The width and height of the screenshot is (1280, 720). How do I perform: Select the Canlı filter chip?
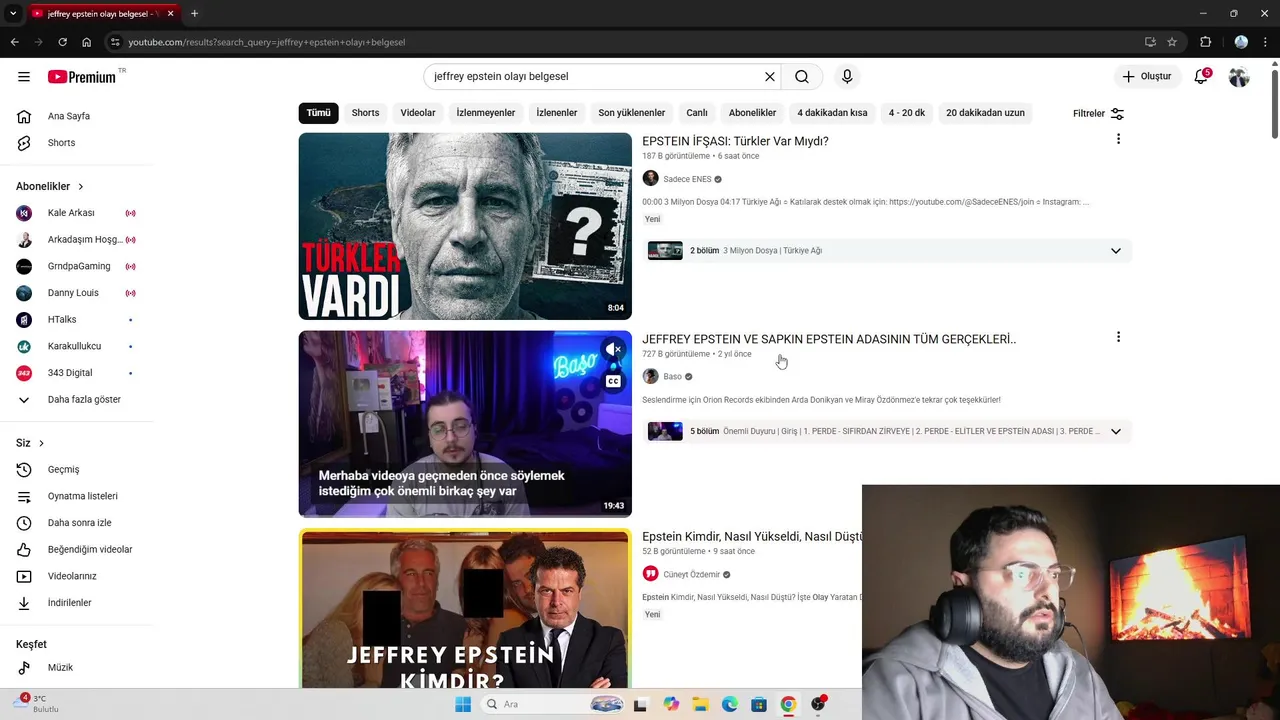697,113
